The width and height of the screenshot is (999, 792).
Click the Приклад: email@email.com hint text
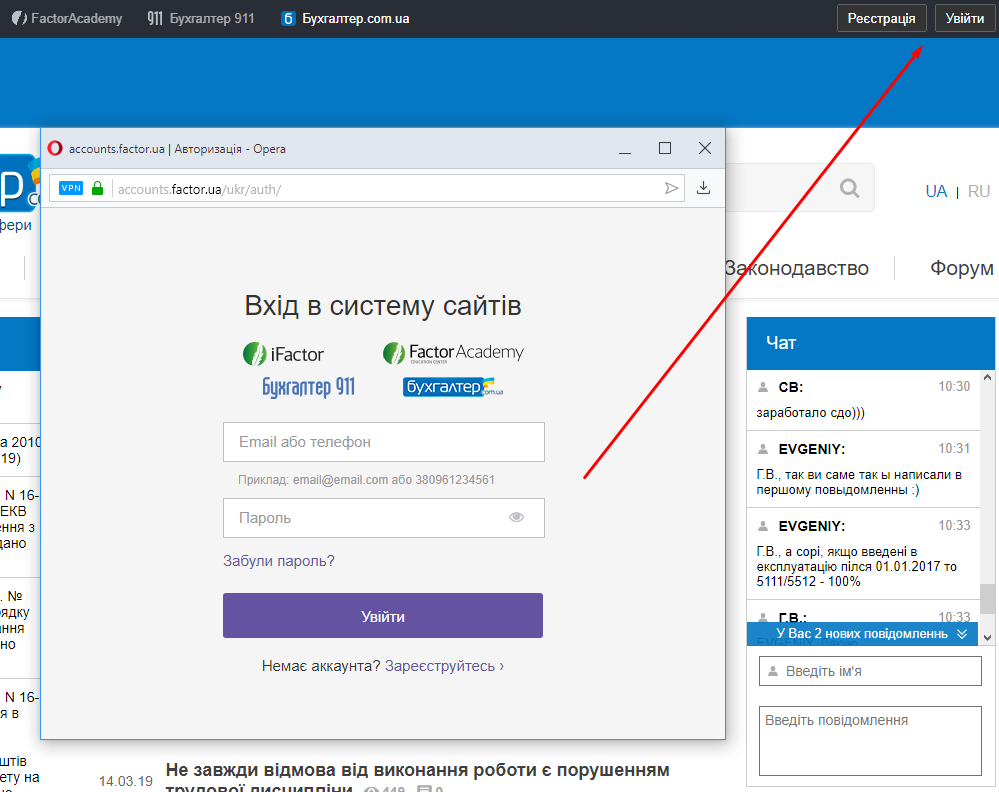pos(366,480)
